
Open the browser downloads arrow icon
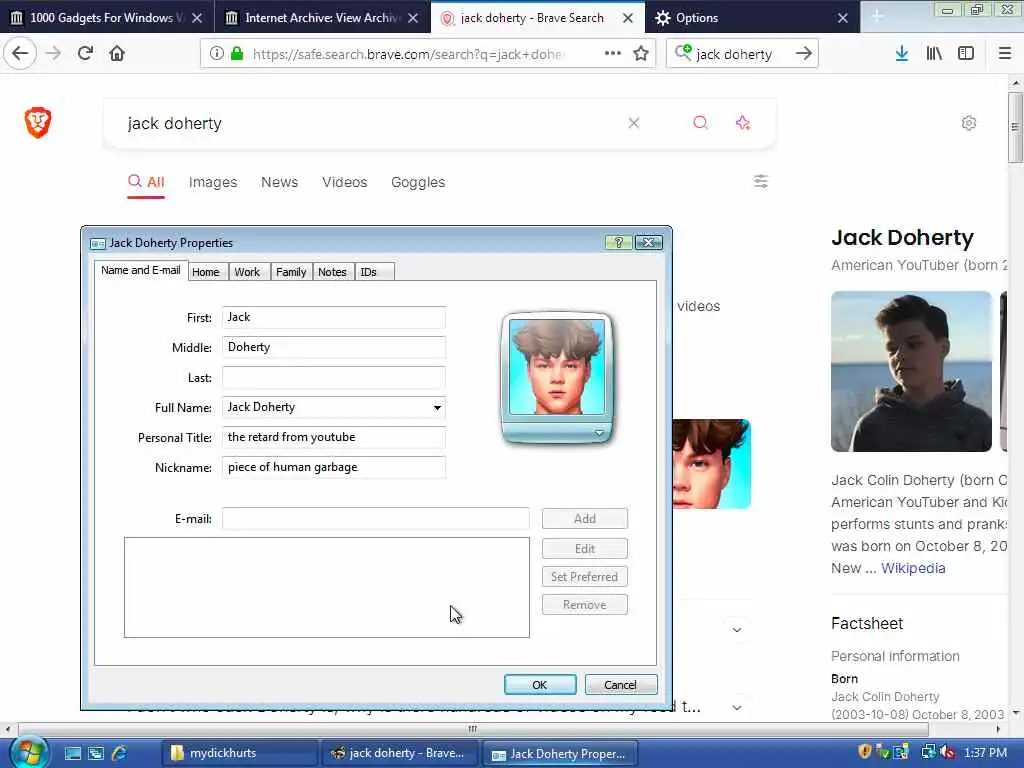902,54
